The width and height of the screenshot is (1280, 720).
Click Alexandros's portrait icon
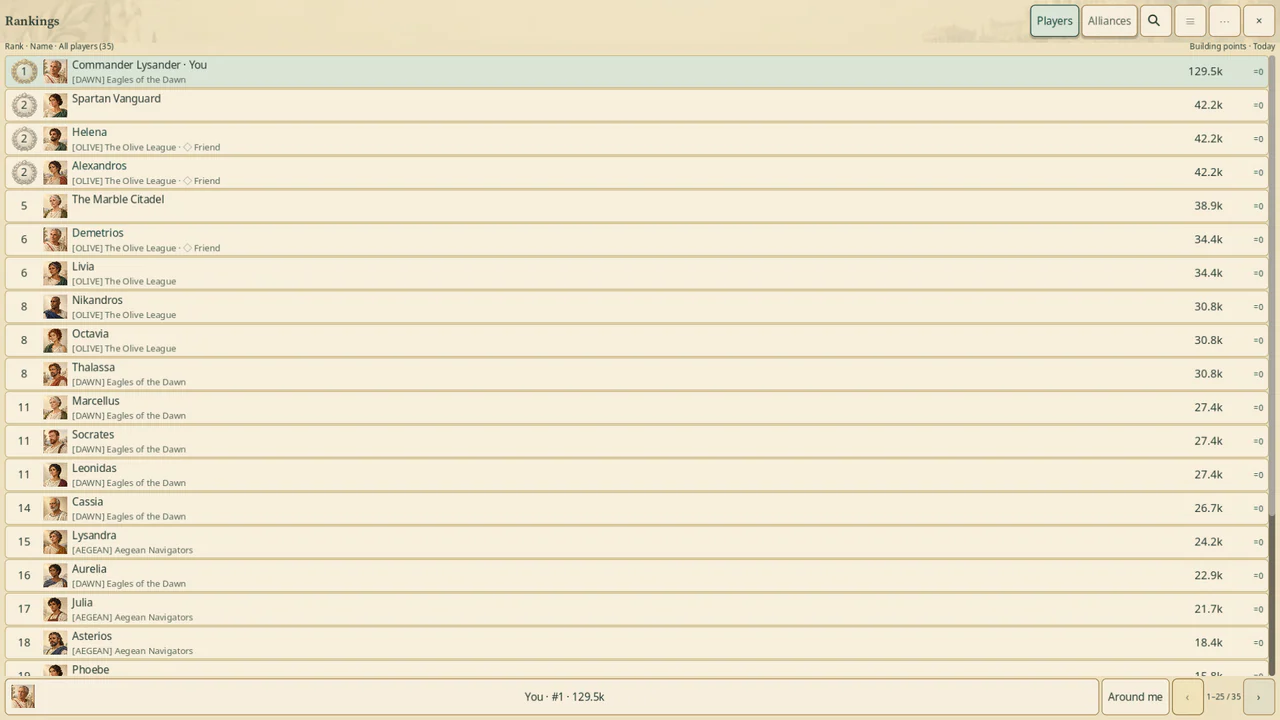55,172
